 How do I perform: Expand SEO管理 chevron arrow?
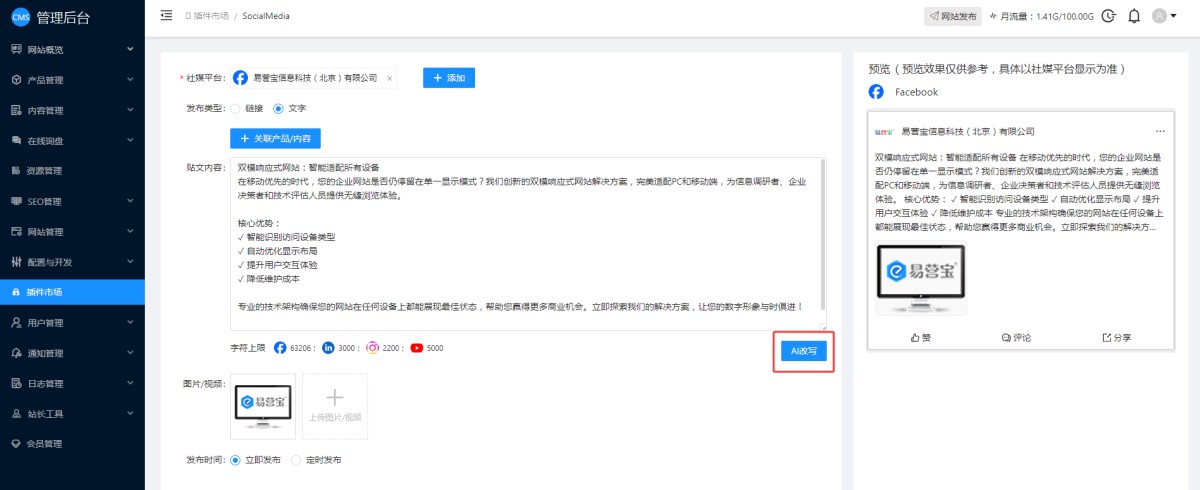pos(130,201)
